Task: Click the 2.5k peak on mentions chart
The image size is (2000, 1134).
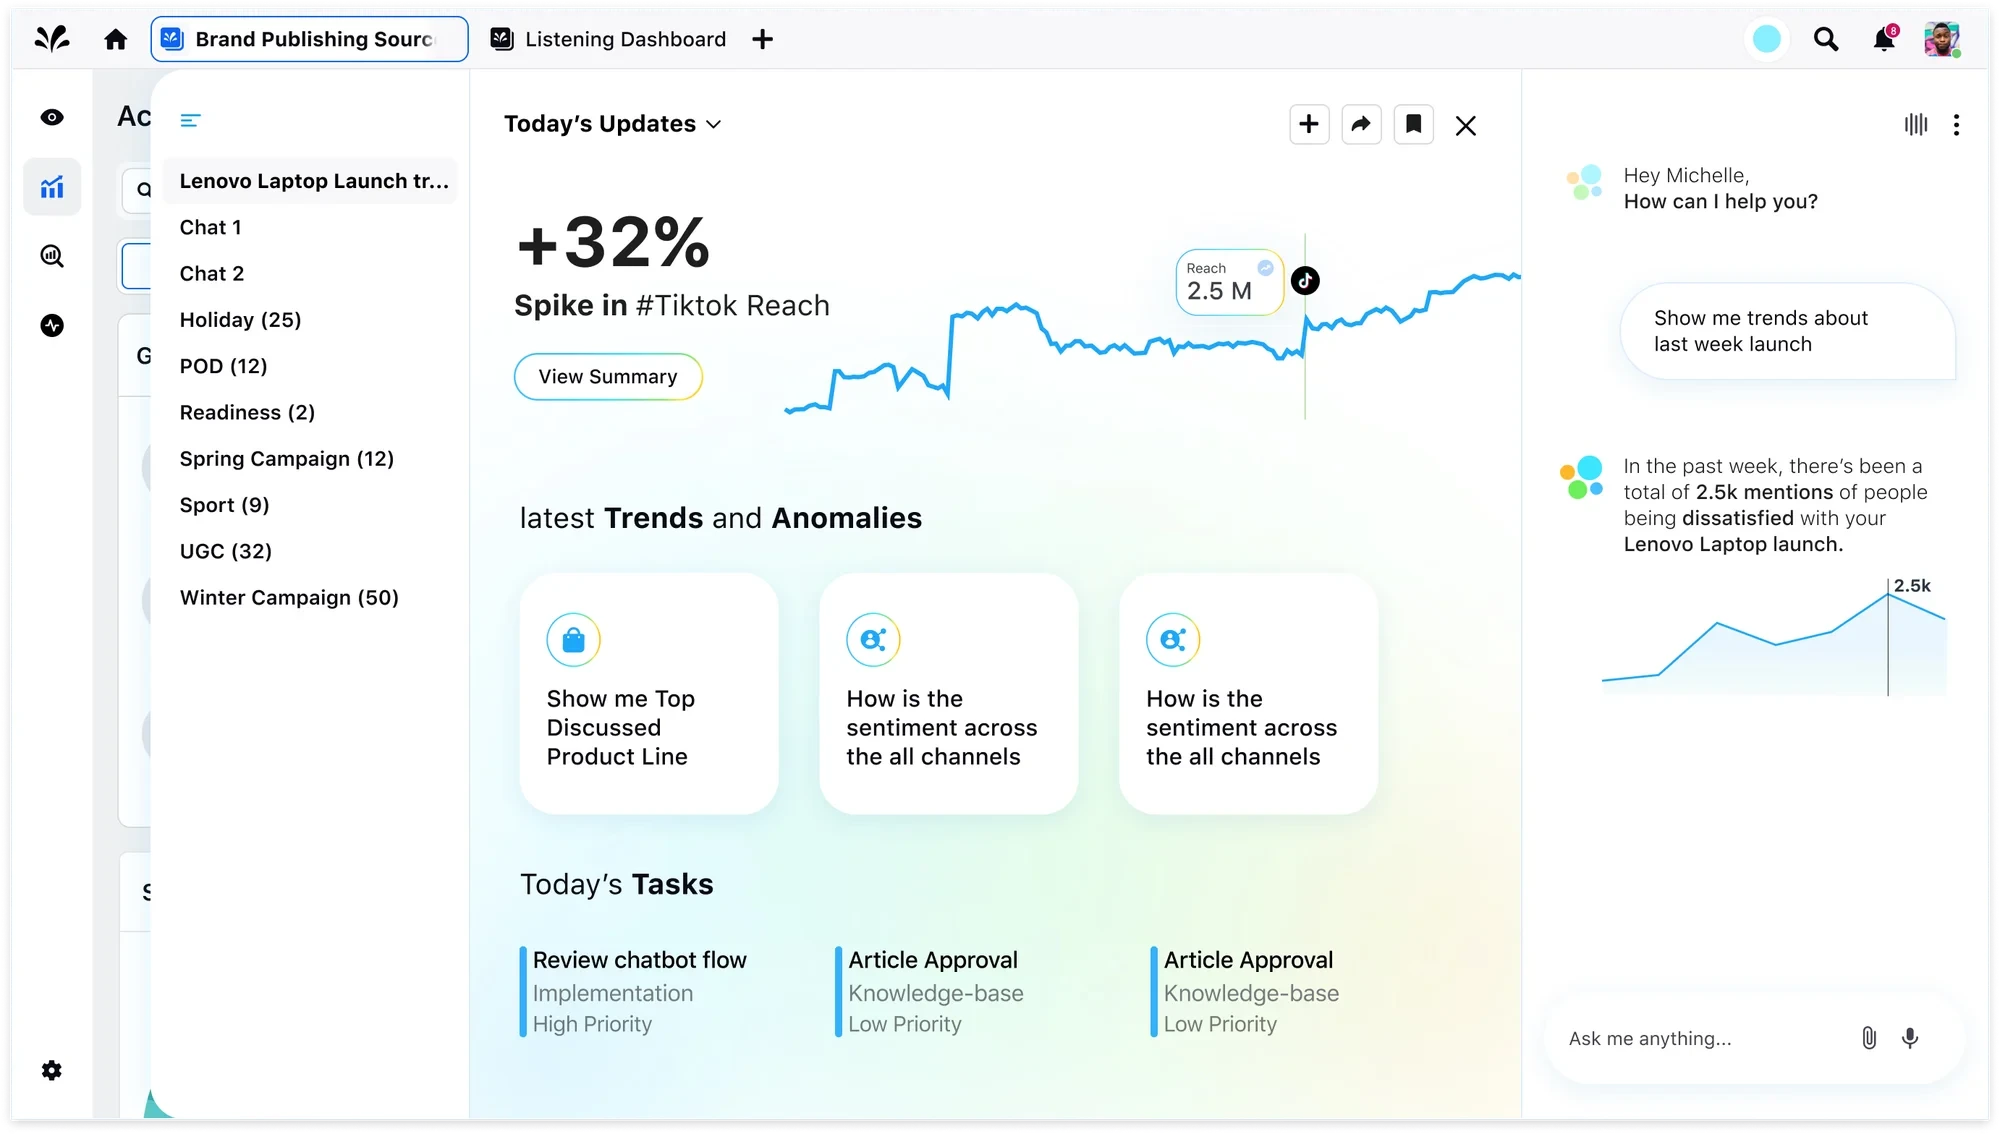Action: (x=1888, y=594)
